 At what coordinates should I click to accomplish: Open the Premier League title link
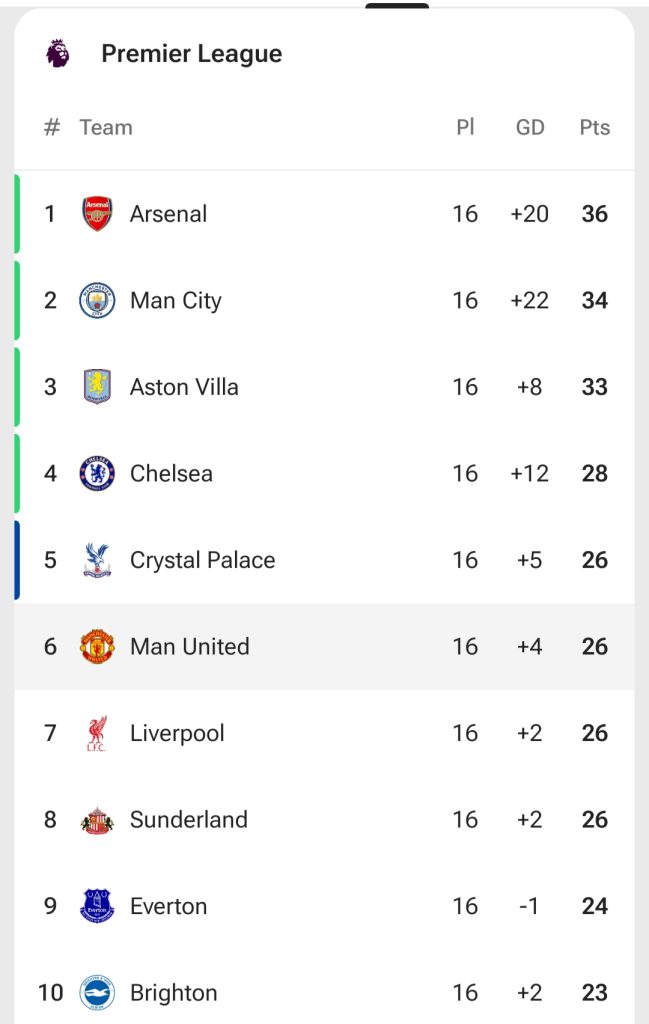[191, 54]
